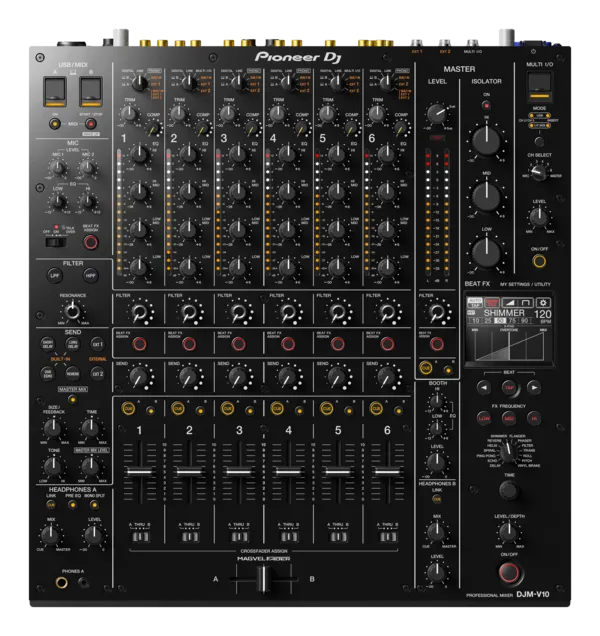Turn the channel 1 input selector knob
Screen dimensions: 600x636
point(140,83)
